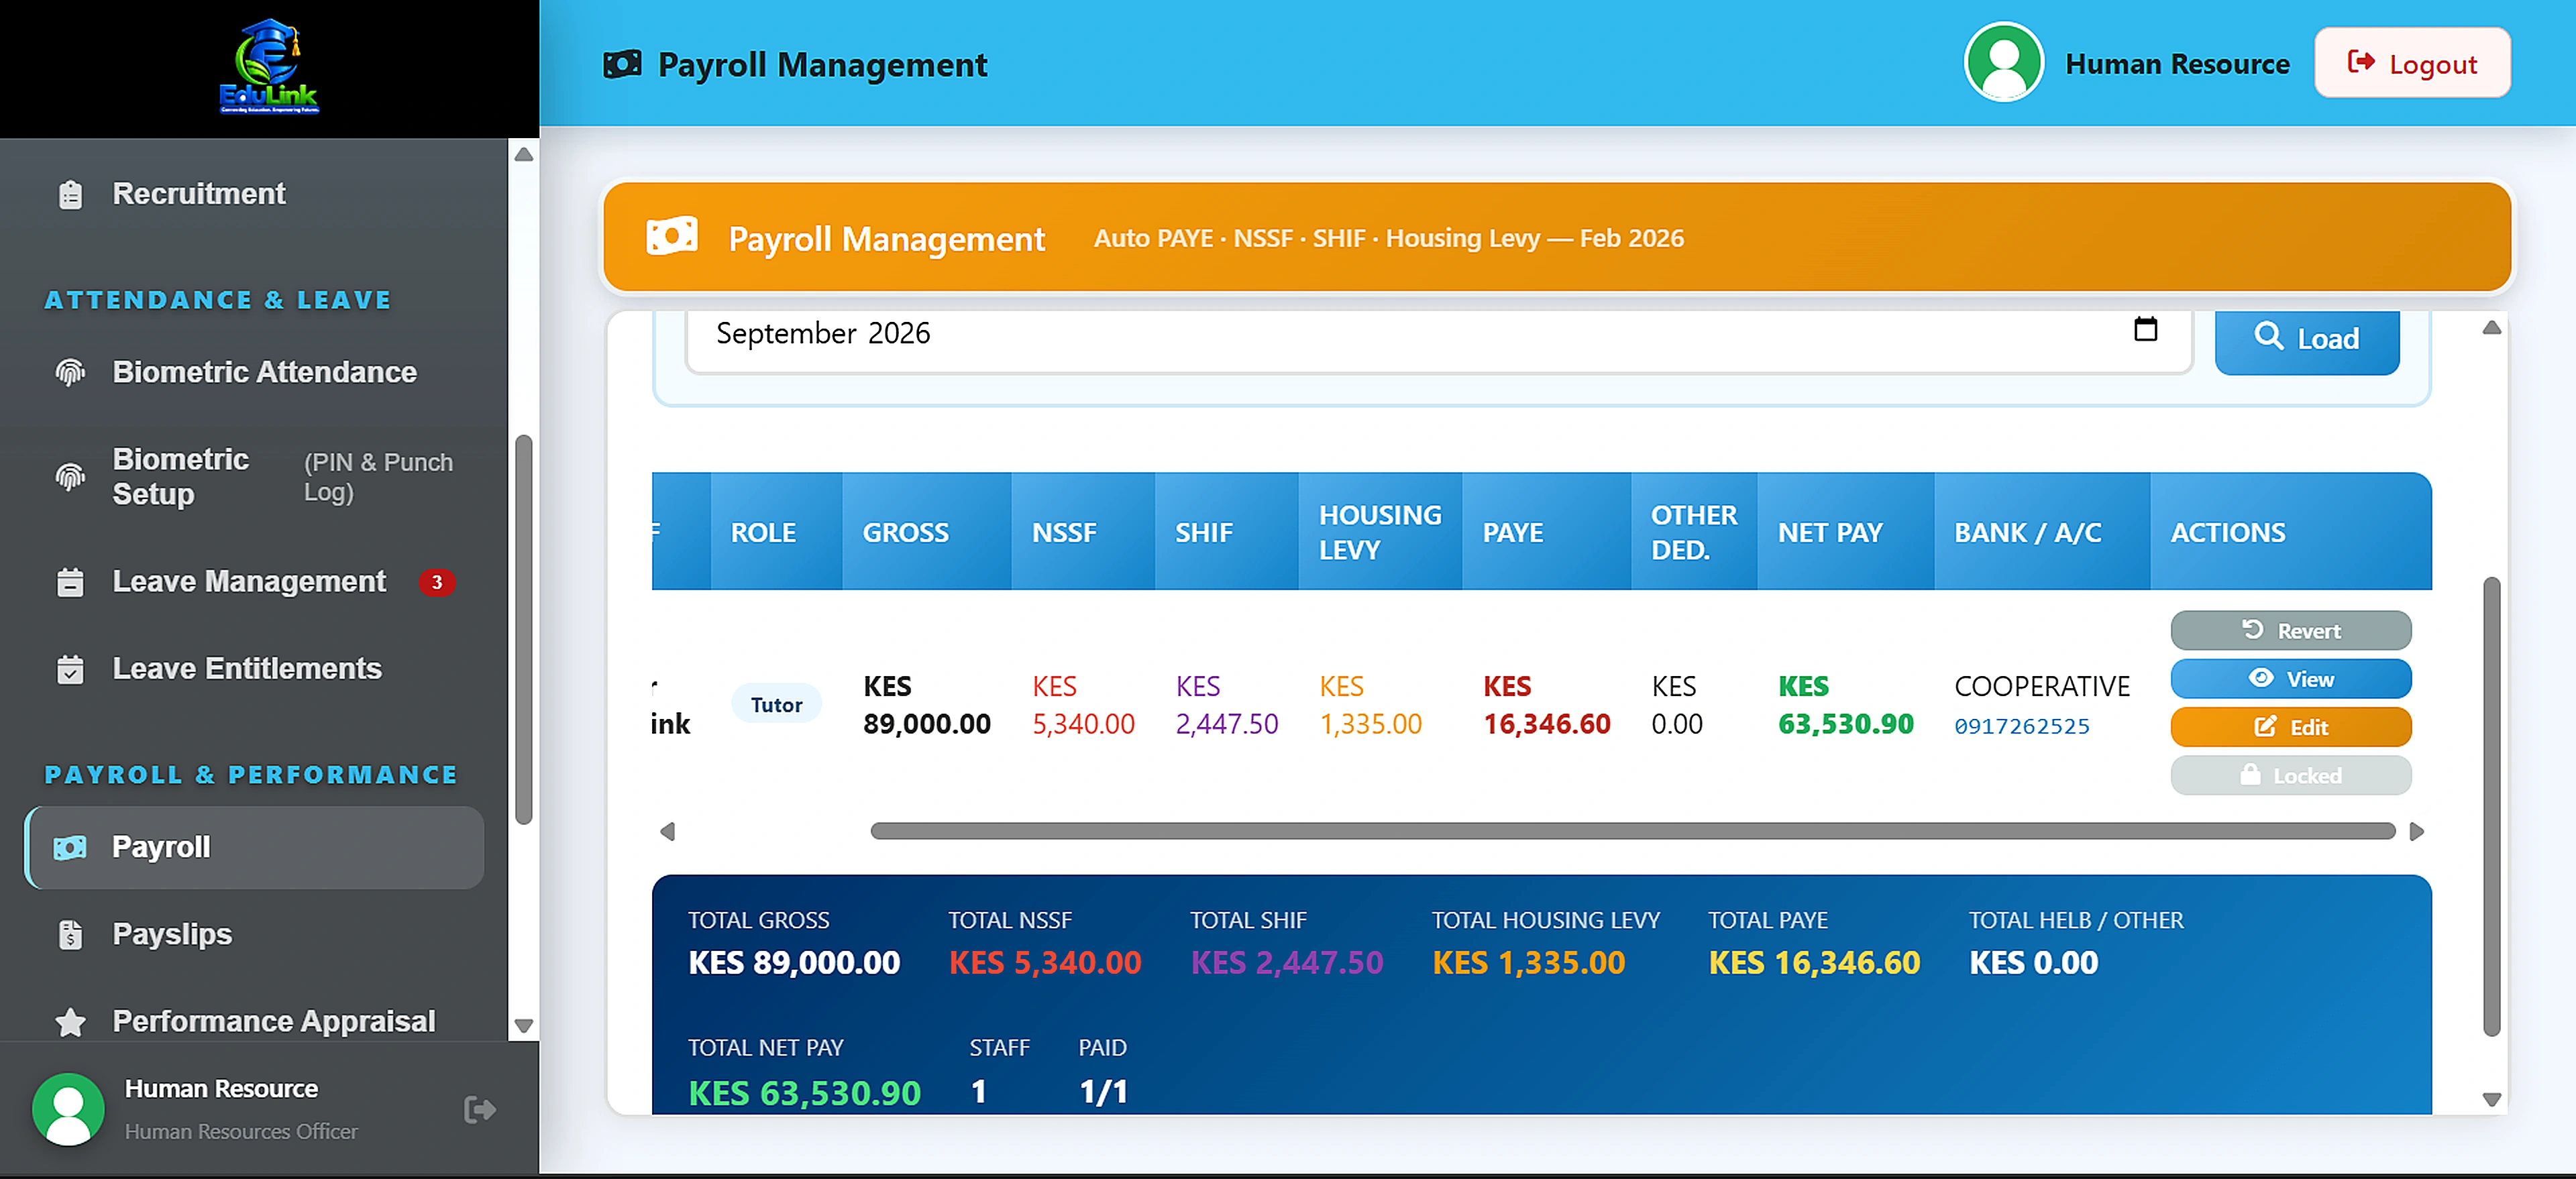Click the OTHER DED. column header
Image resolution: width=2576 pixels, height=1179 pixels.
(x=1694, y=532)
